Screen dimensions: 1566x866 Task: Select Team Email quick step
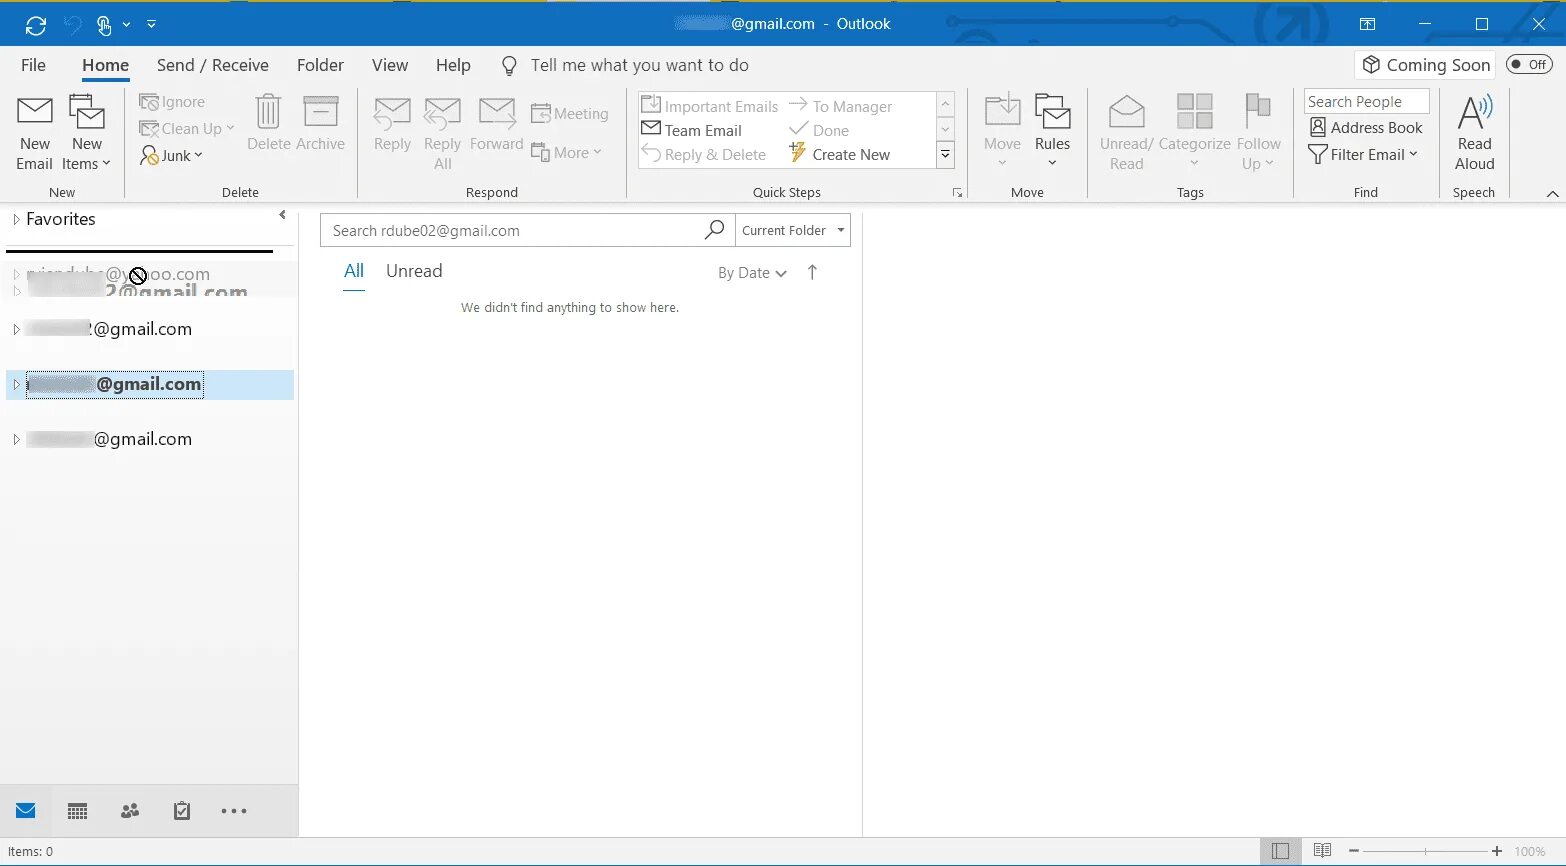pos(692,130)
